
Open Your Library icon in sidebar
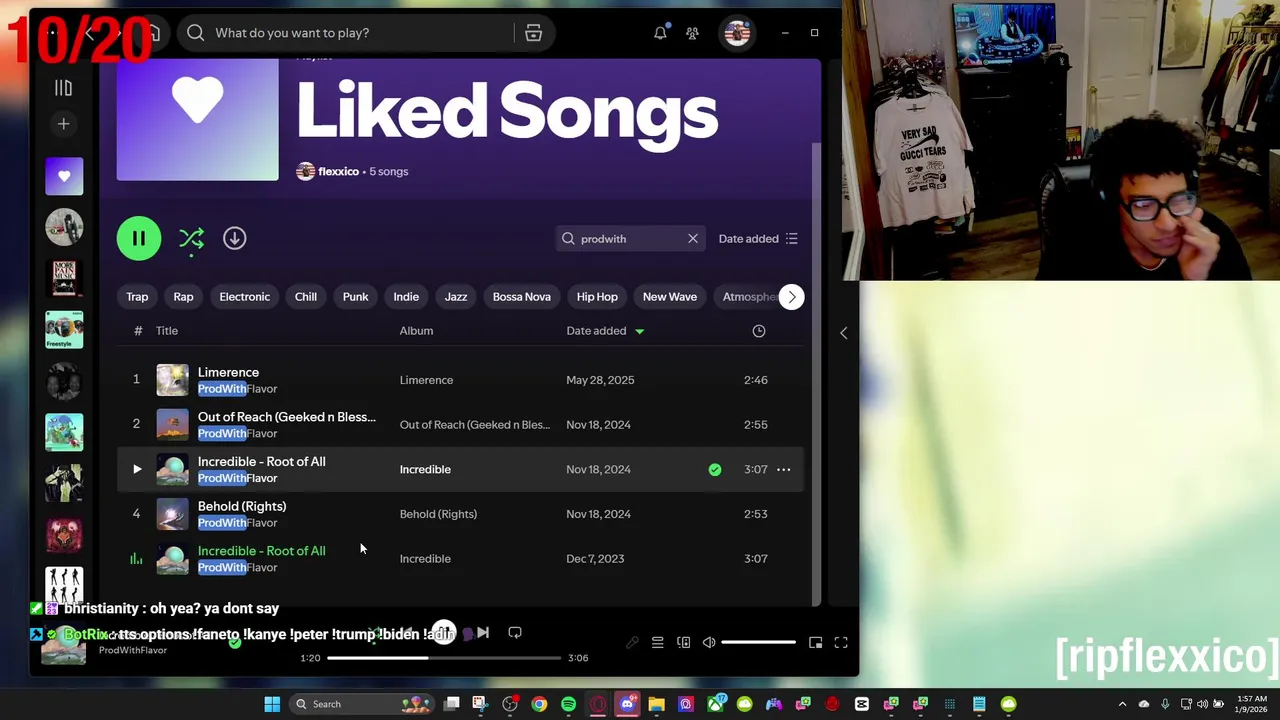[x=63, y=88]
